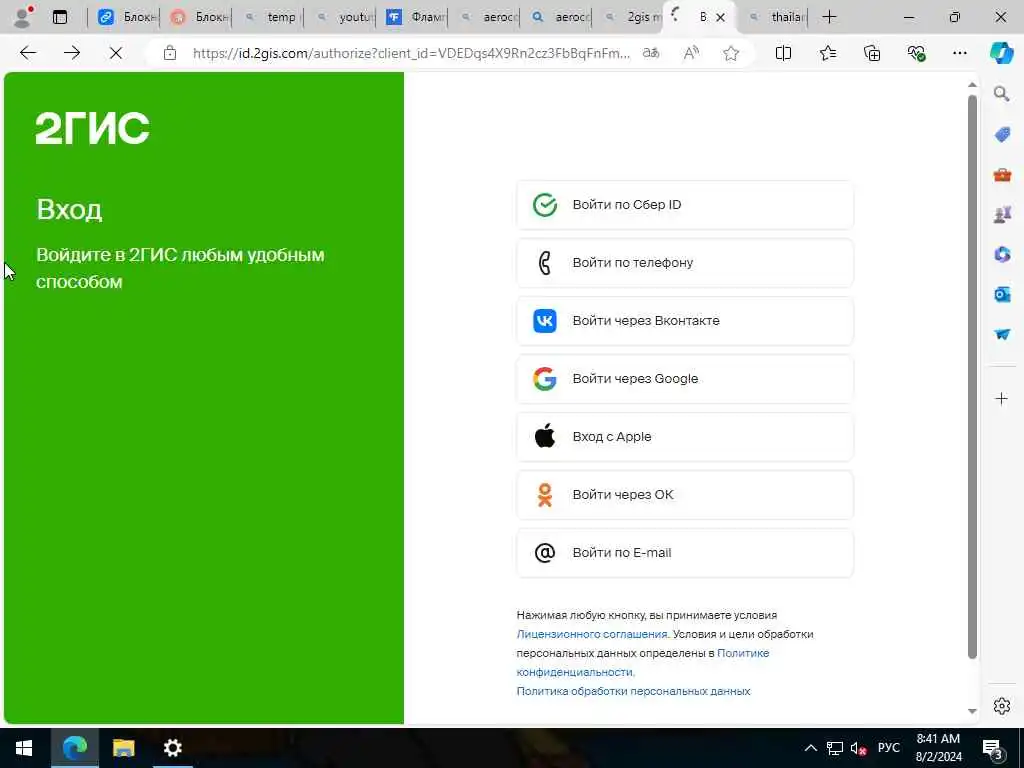View site information lock icon
The height and width of the screenshot is (768, 1024).
(170, 53)
